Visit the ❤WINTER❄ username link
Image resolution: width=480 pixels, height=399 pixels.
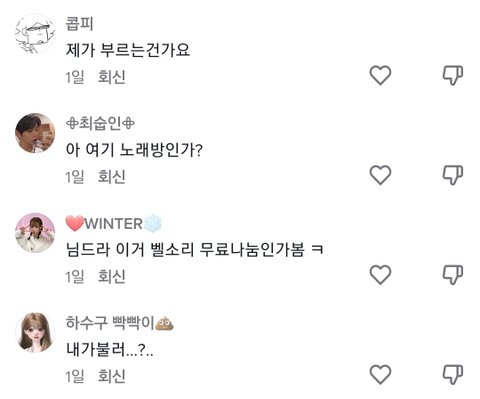pos(114,223)
